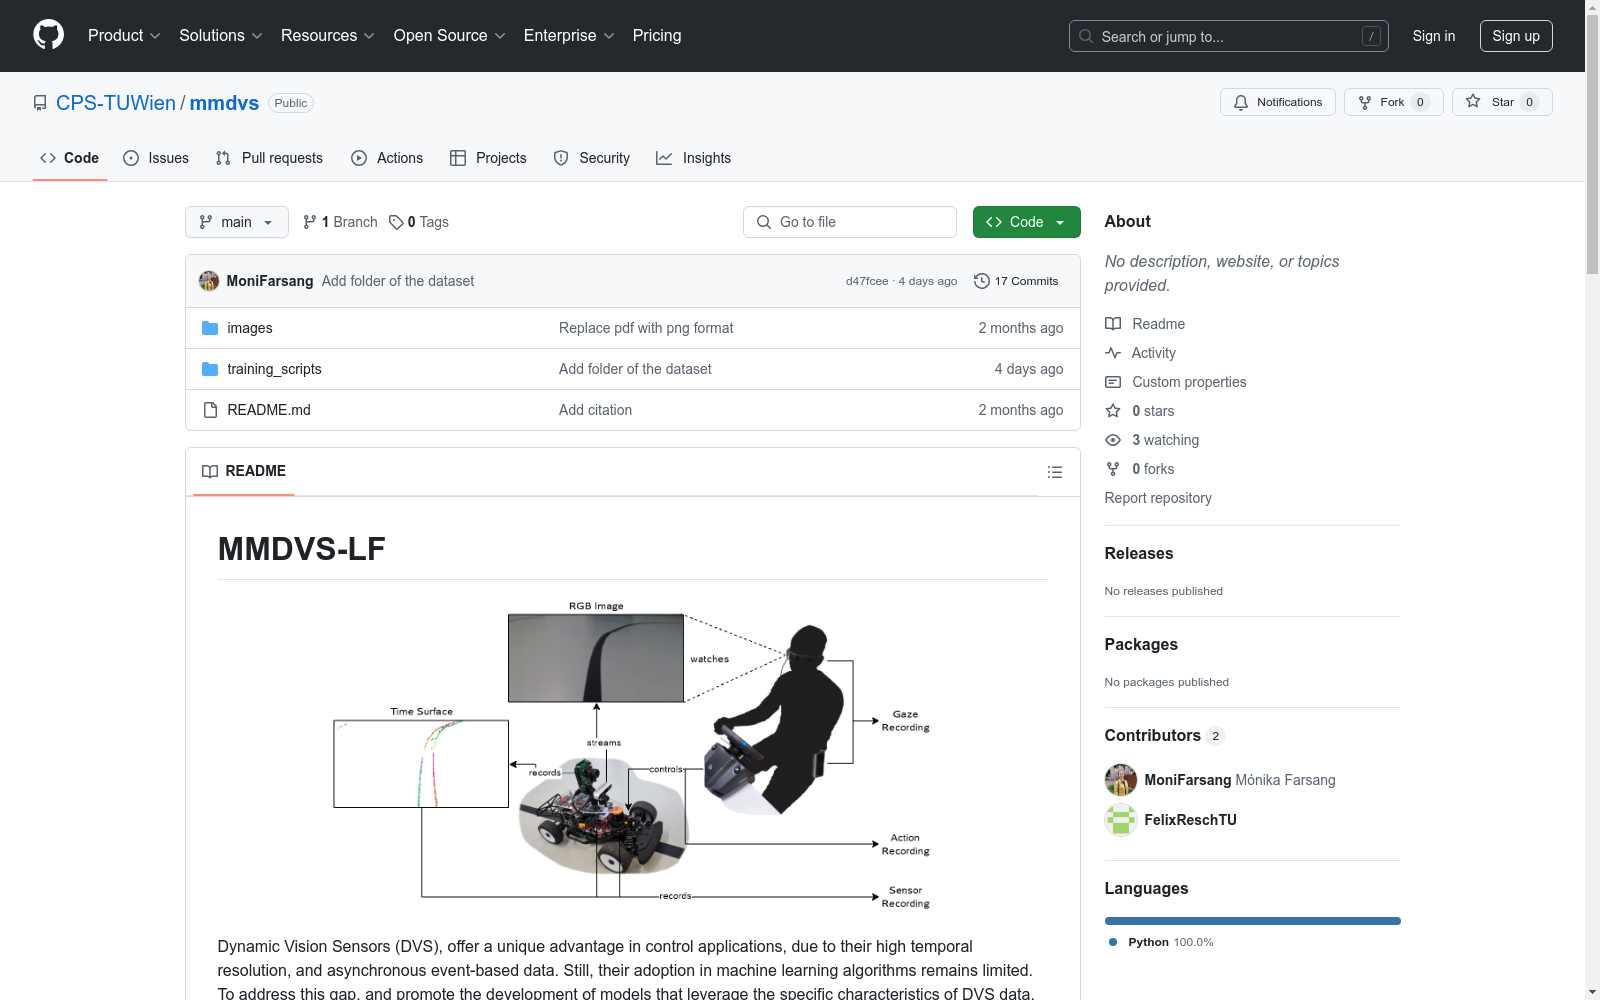The height and width of the screenshot is (1000, 1600).
Task: Click the star icon on Star button
Action: (1473, 101)
